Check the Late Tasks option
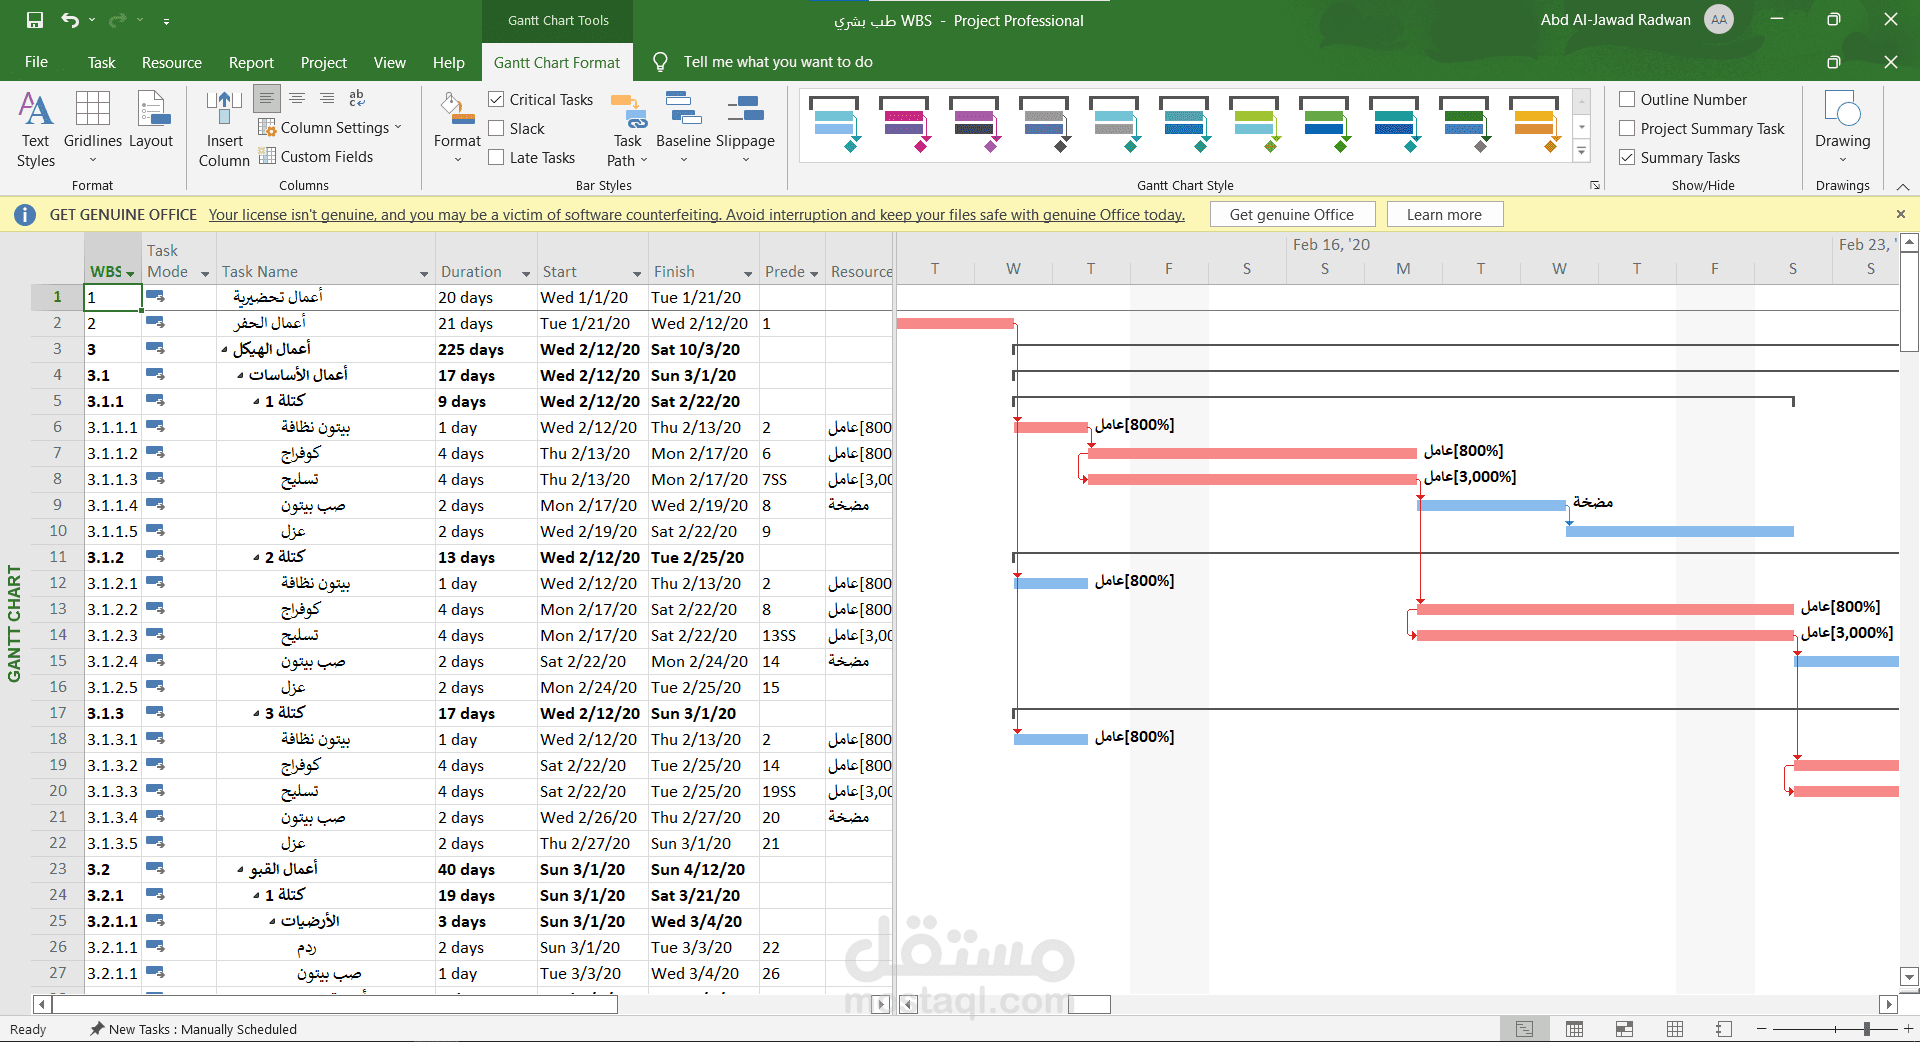 coord(496,157)
